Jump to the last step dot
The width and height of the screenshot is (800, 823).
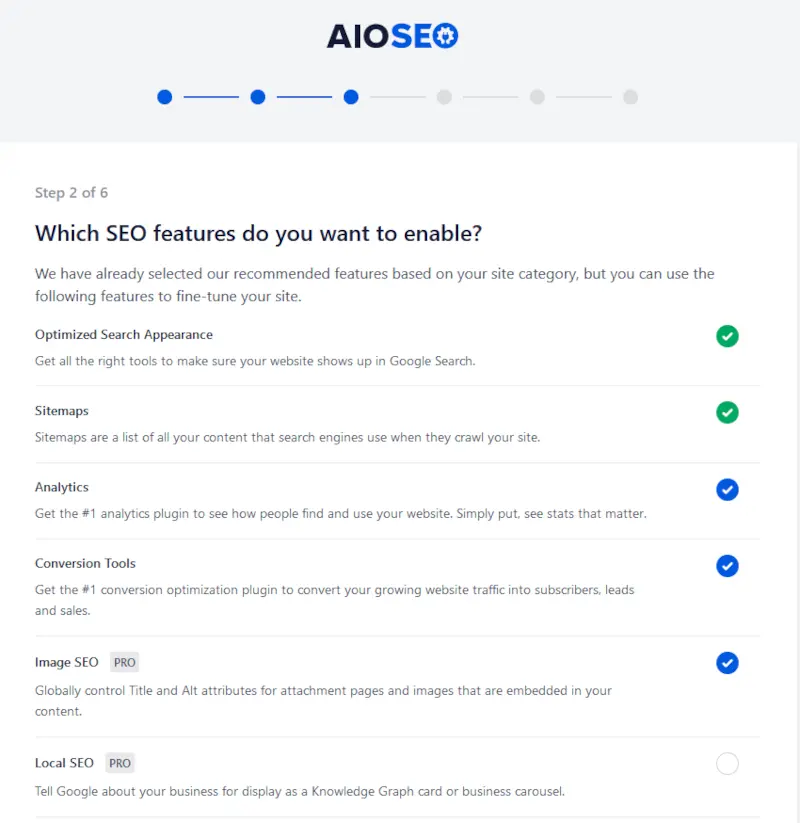[x=630, y=97]
